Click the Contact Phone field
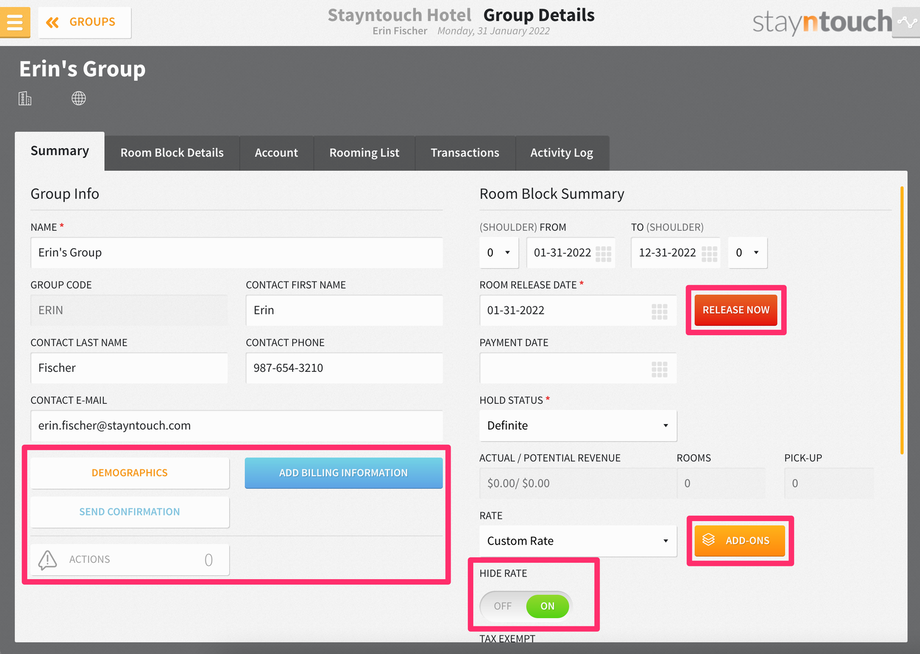920x654 pixels. (344, 368)
